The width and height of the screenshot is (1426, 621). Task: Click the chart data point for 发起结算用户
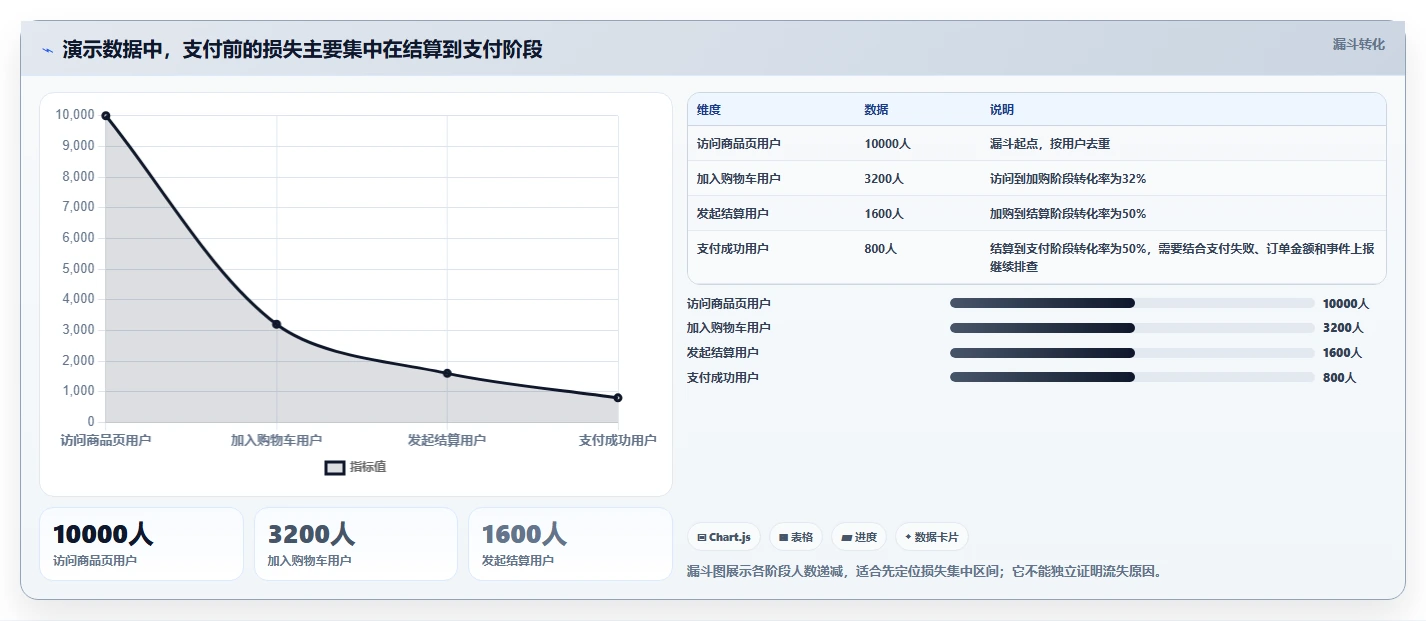[x=447, y=373]
